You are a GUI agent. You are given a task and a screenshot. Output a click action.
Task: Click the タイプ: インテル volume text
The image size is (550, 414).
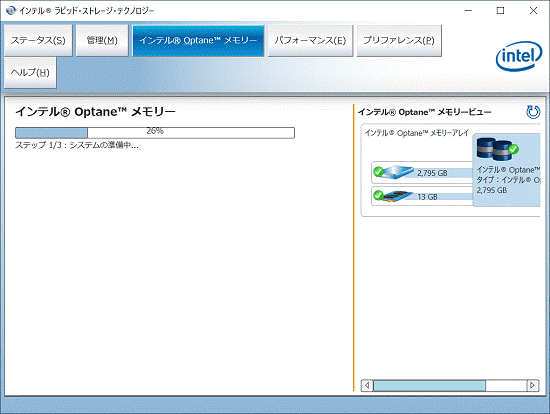pyautogui.click(x=508, y=180)
